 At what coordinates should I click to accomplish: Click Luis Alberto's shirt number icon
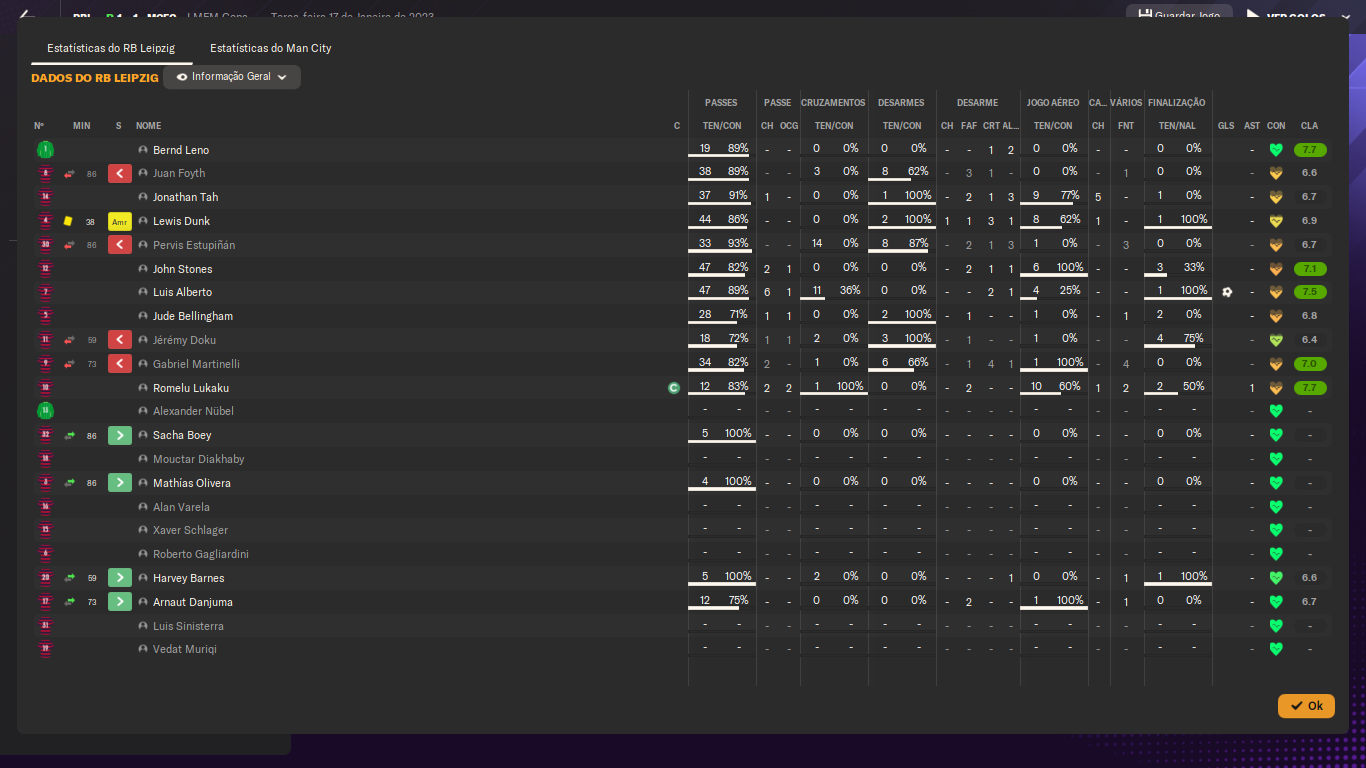(x=45, y=292)
